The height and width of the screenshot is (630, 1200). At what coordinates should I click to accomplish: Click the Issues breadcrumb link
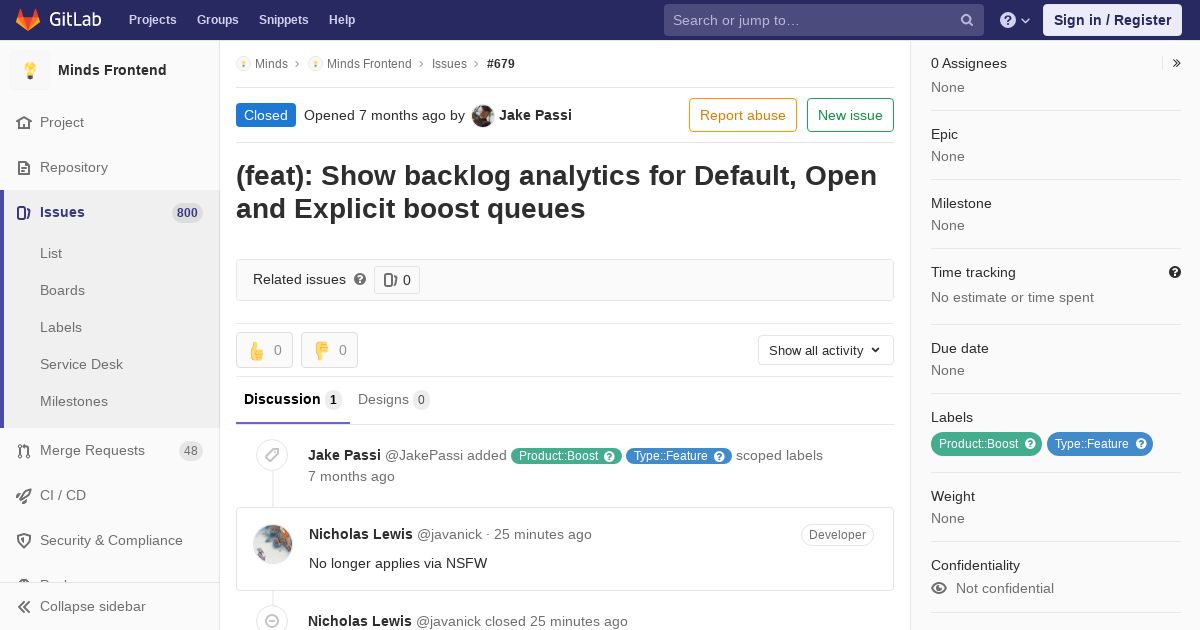(x=449, y=63)
